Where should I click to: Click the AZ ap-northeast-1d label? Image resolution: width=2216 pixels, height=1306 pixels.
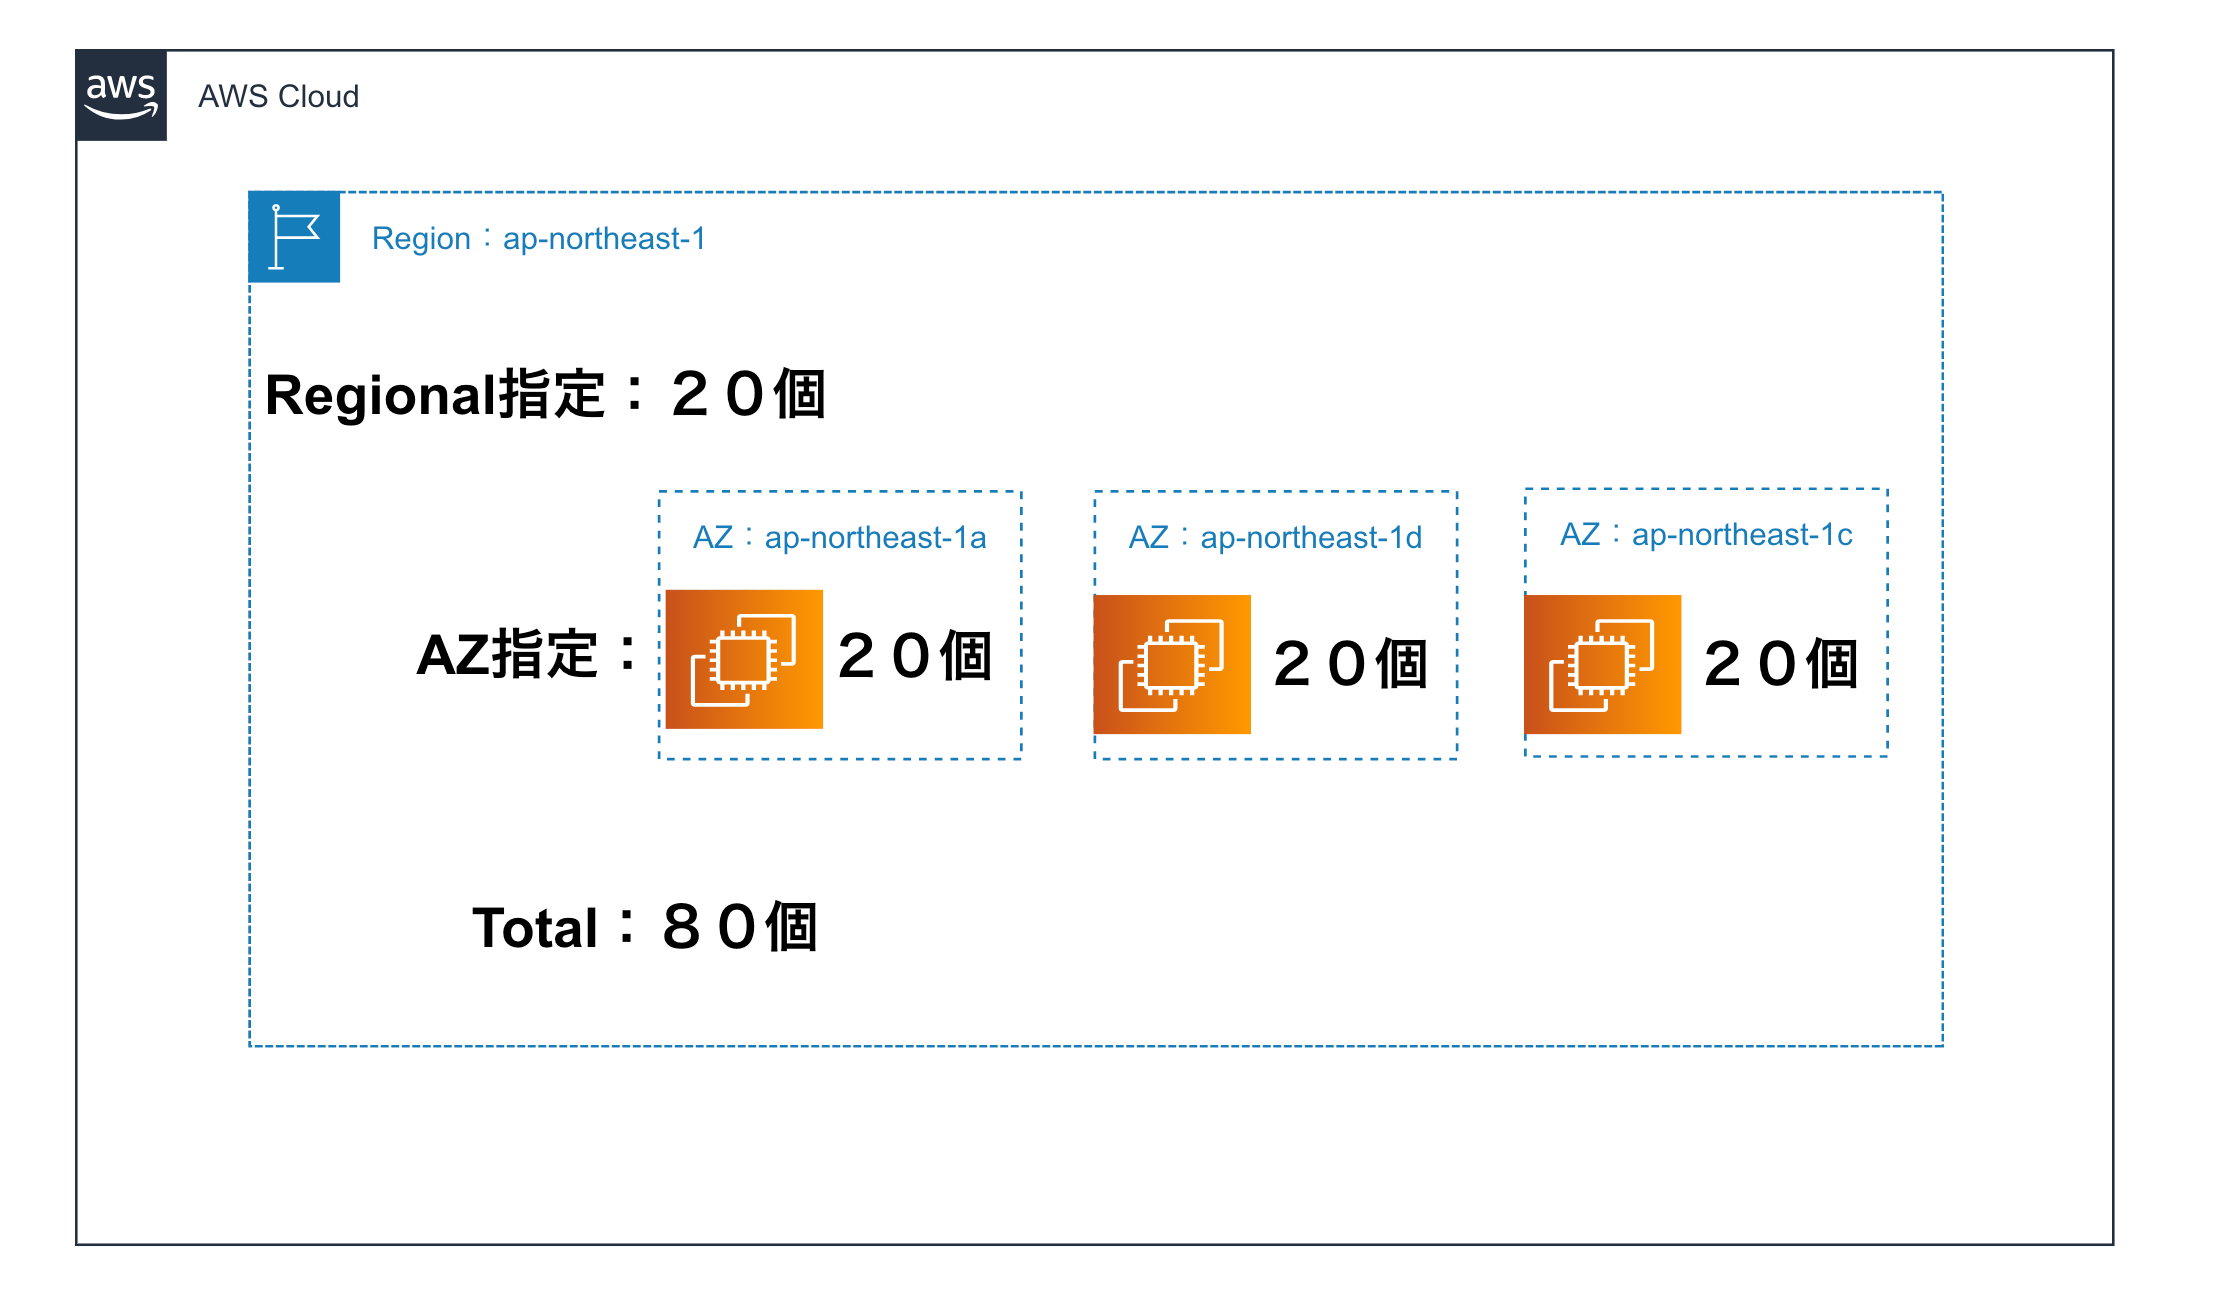click(1275, 538)
